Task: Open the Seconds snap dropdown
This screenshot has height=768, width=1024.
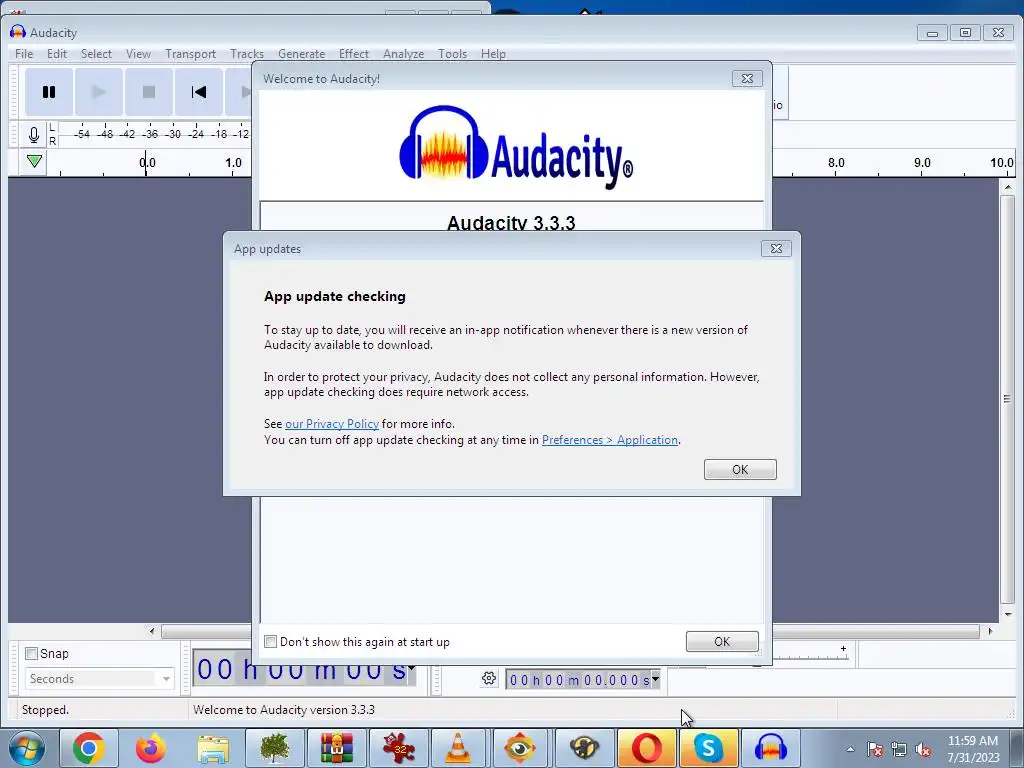Action: click(x=100, y=679)
